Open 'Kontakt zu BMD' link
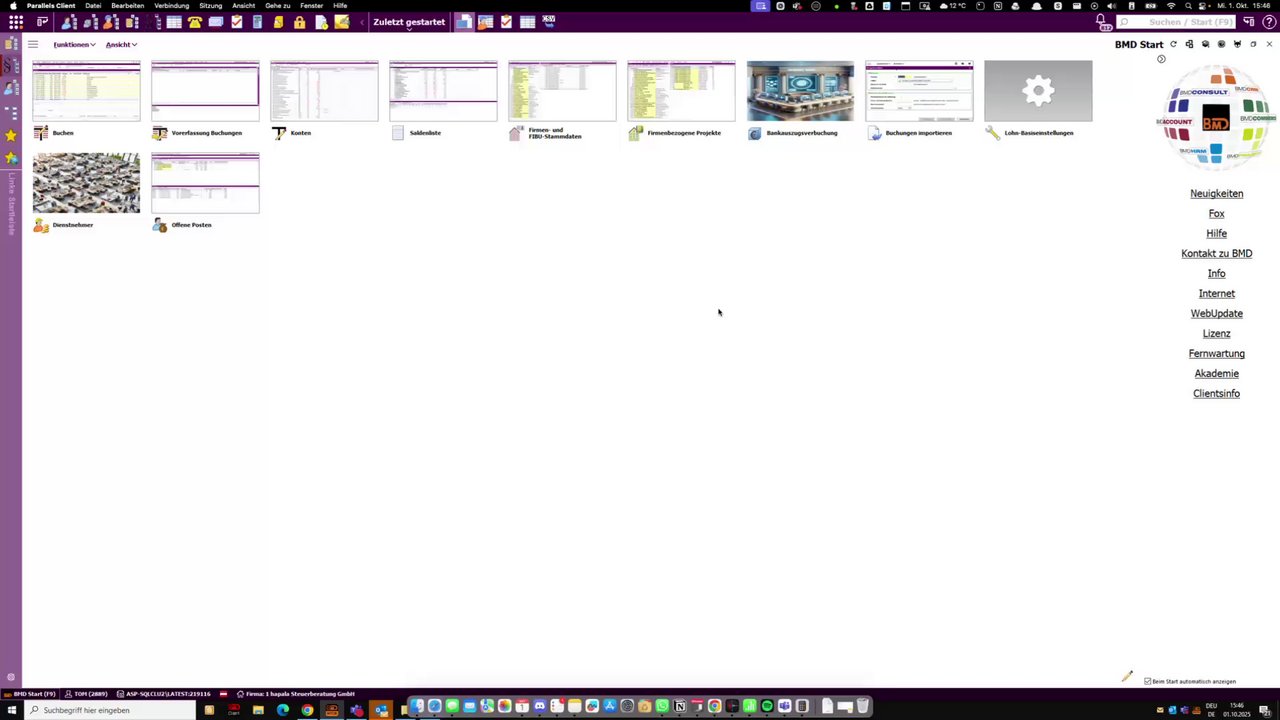Image resolution: width=1280 pixels, height=720 pixels. point(1216,254)
